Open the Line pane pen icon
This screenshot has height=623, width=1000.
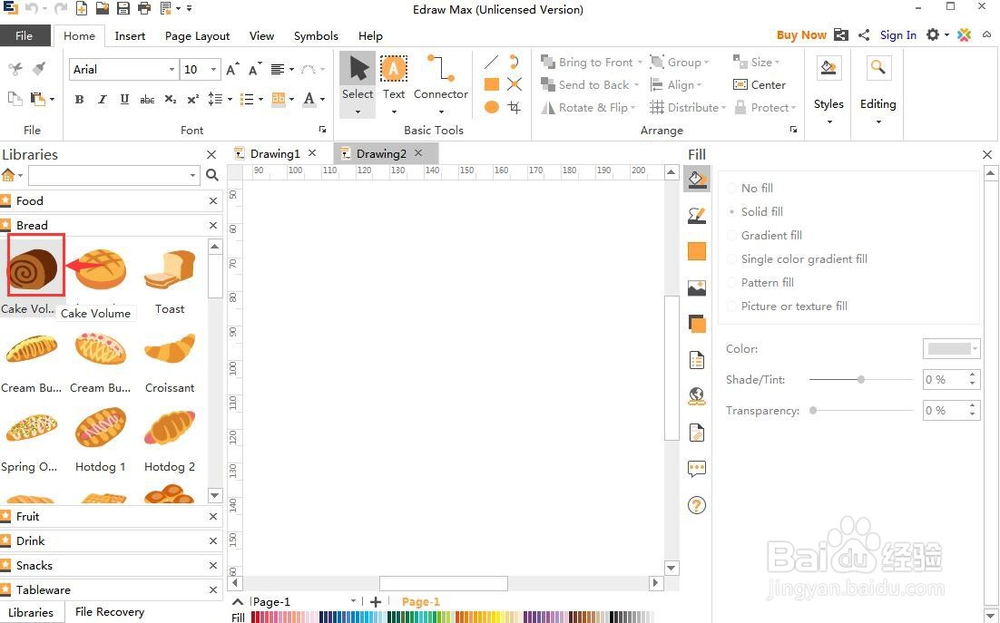[x=696, y=216]
